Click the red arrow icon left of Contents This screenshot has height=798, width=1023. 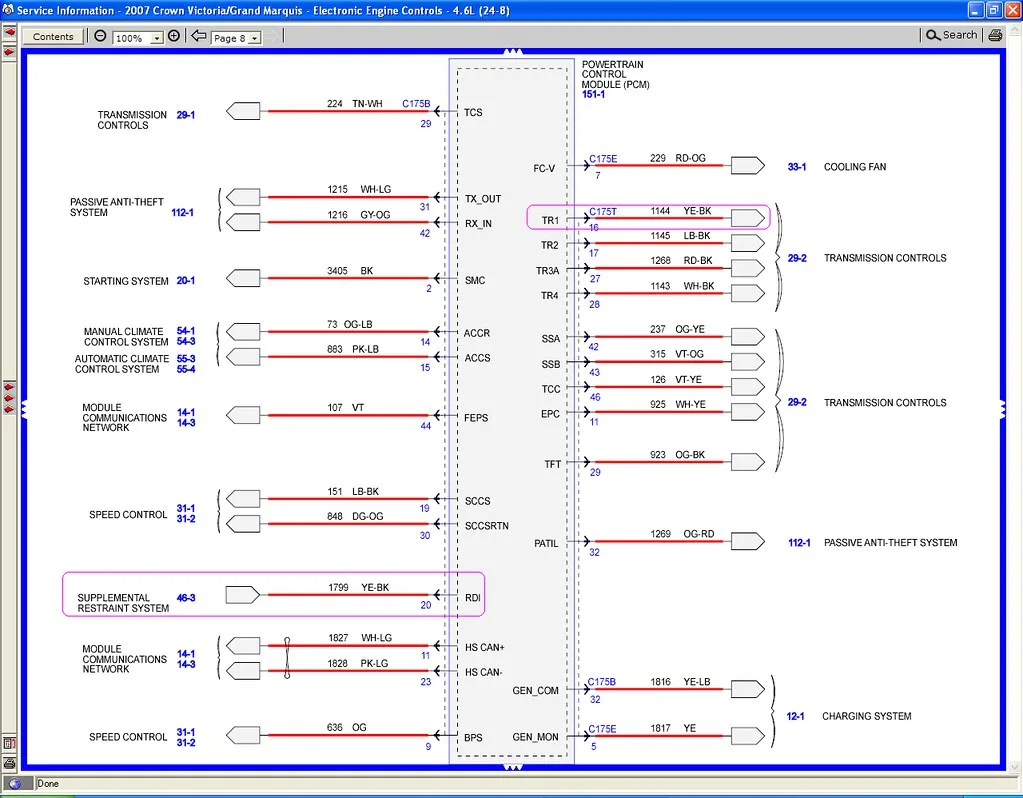pyautogui.click(x=9, y=31)
